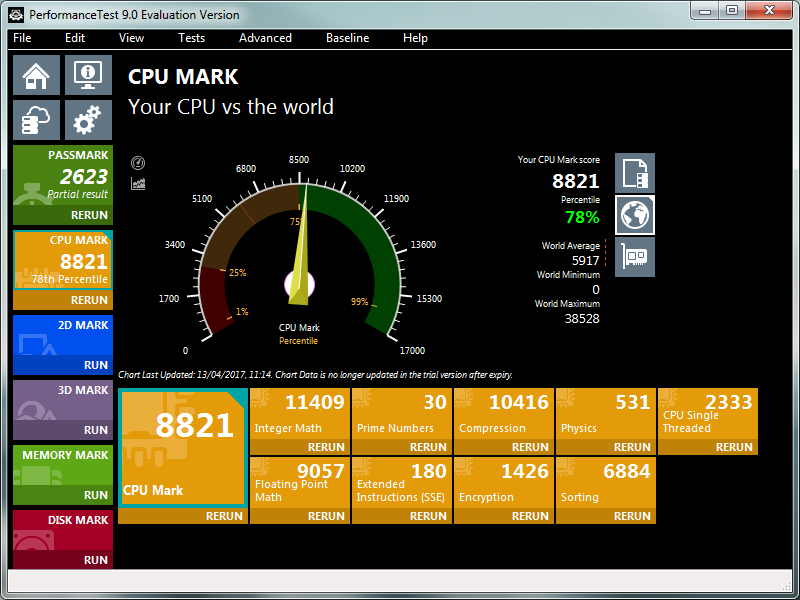Viewport: 800px width, 600px height.
Task: Click the Chart Last Updated notice text
Action: tap(315, 375)
